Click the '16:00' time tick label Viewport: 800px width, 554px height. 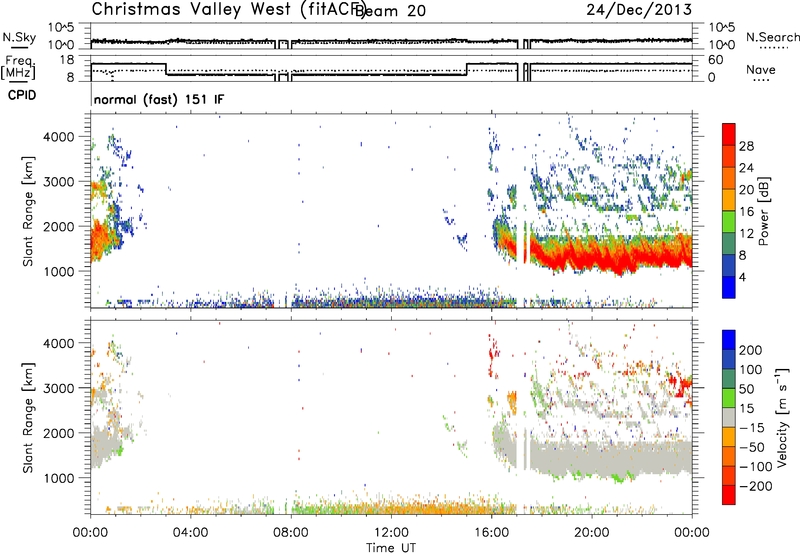[491, 533]
